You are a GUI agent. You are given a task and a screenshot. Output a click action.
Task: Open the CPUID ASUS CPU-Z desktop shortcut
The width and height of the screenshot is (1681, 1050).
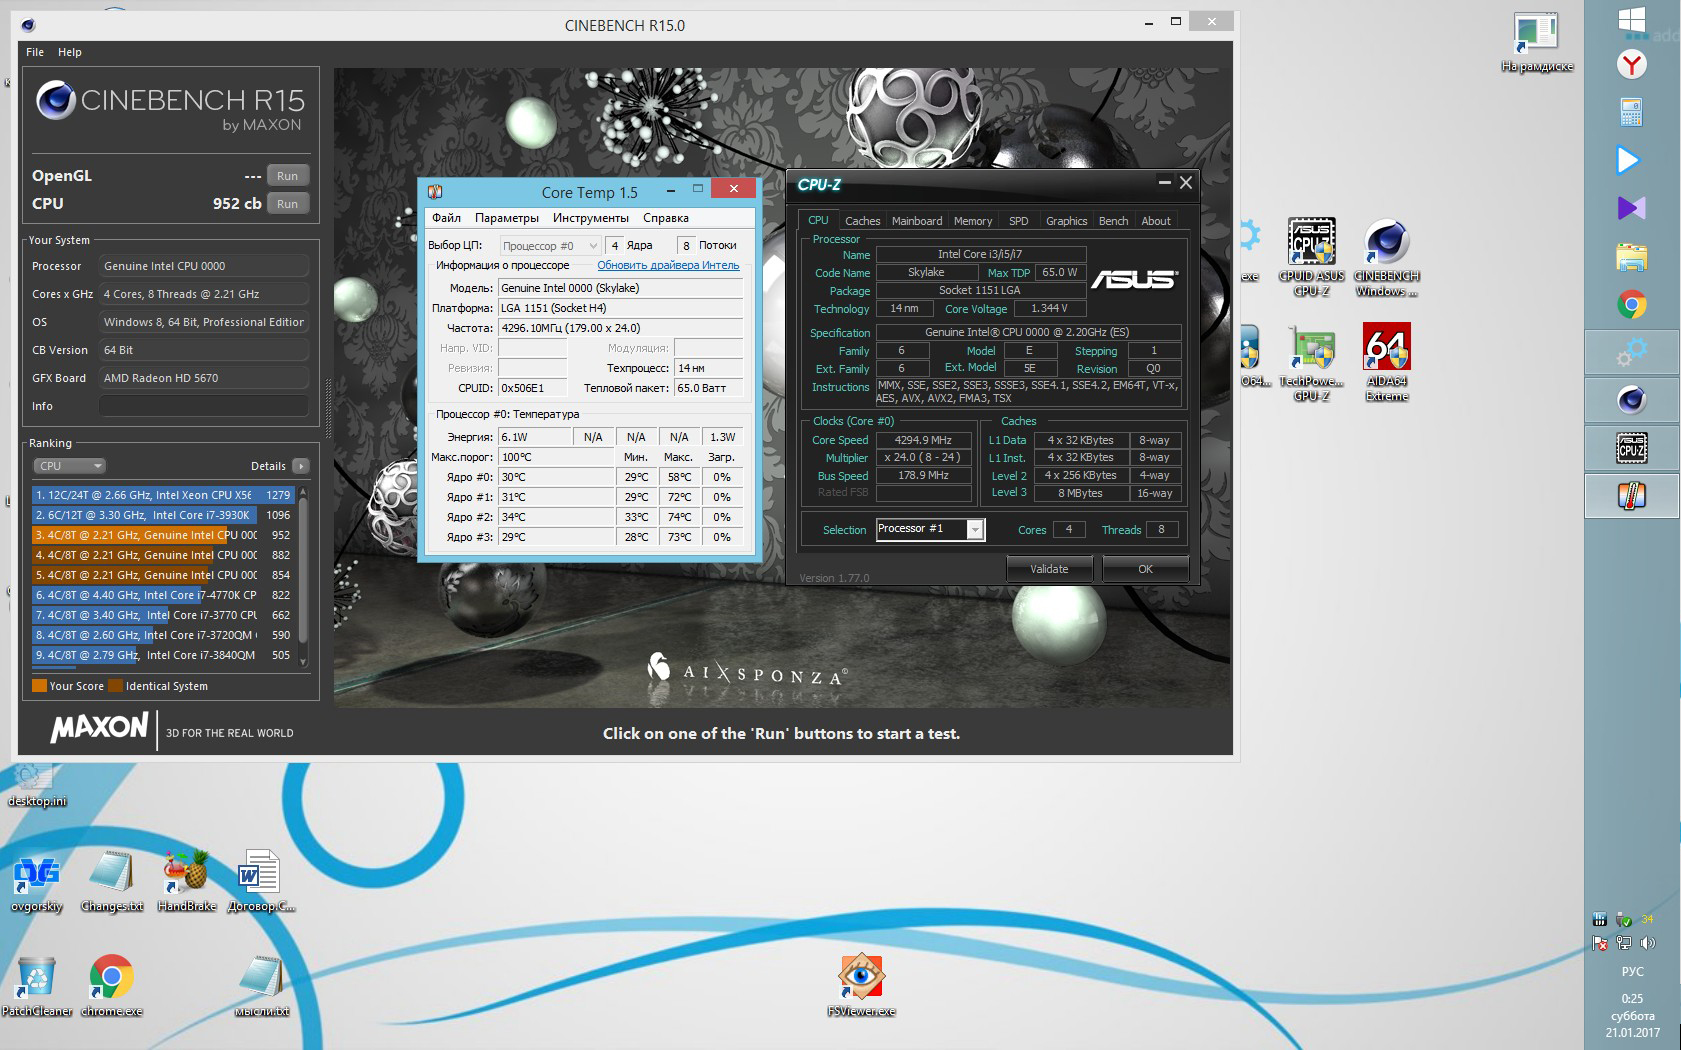point(1312,257)
